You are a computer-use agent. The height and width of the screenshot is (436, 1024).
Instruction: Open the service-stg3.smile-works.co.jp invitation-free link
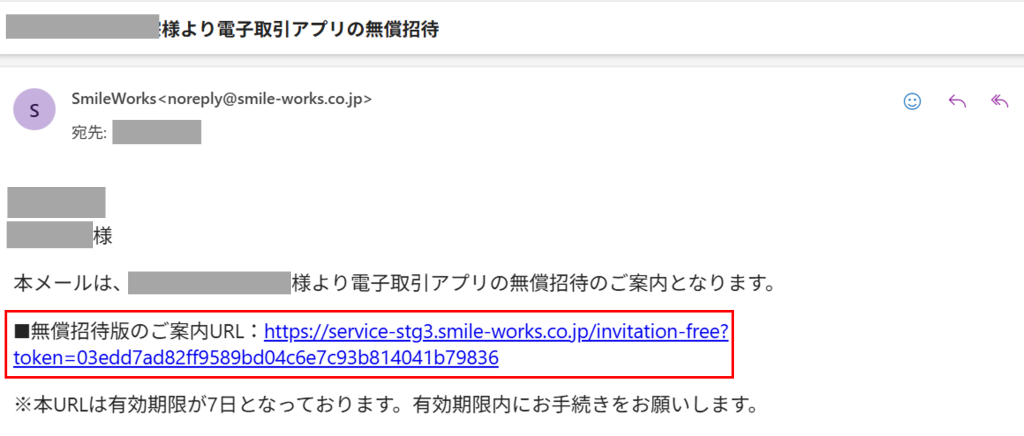(496, 333)
